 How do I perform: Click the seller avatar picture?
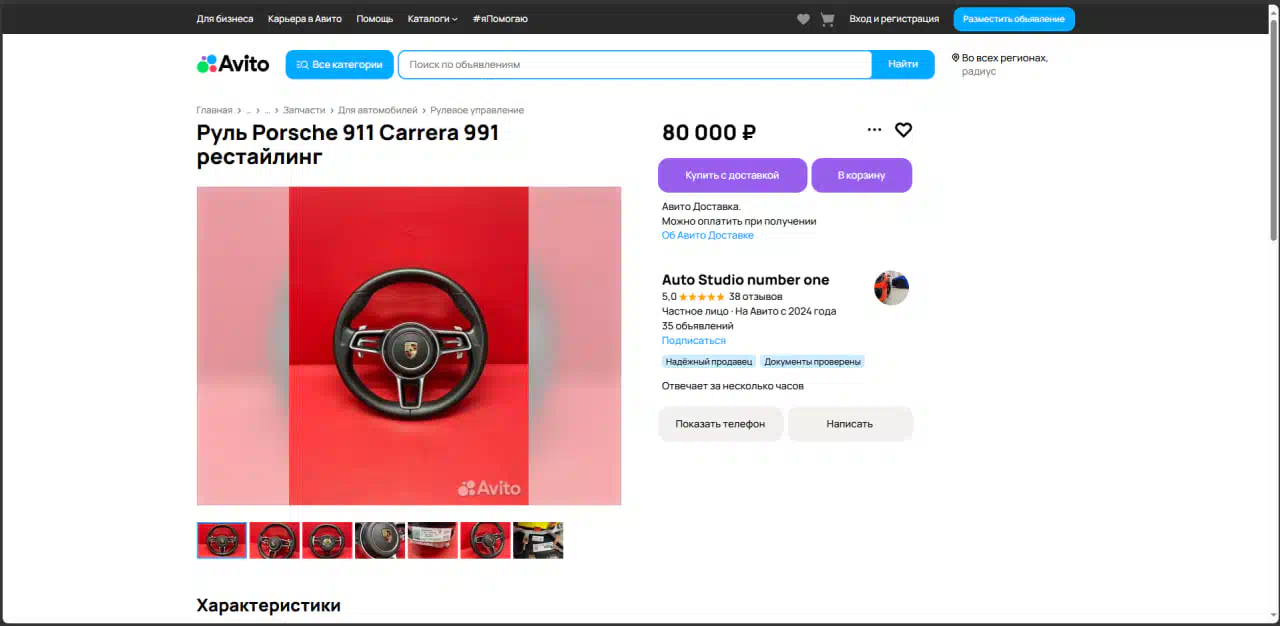[x=891, y=288]
